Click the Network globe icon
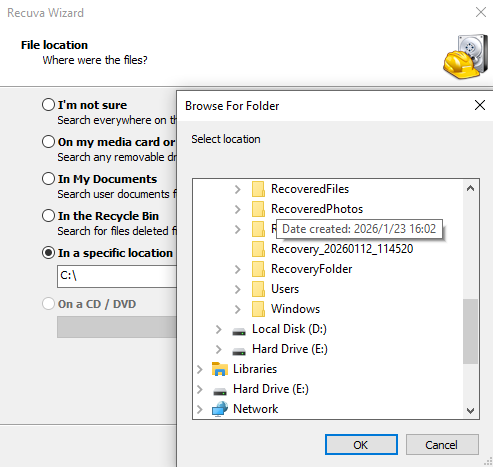The height and width of the screenshot is (467, 493). (220, 409)
